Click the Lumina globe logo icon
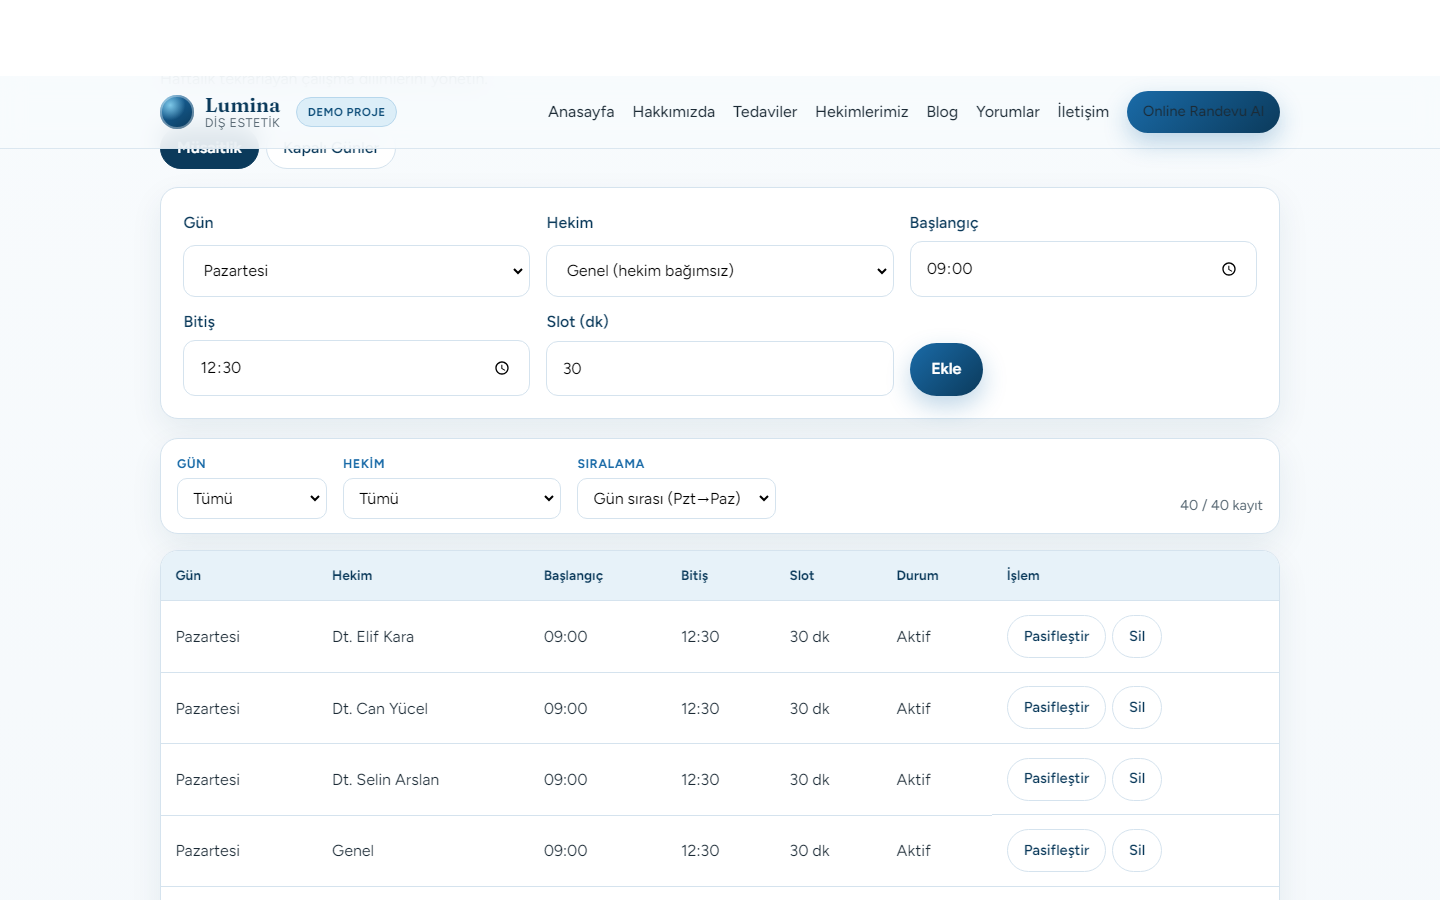 click(x=177, y=112)
